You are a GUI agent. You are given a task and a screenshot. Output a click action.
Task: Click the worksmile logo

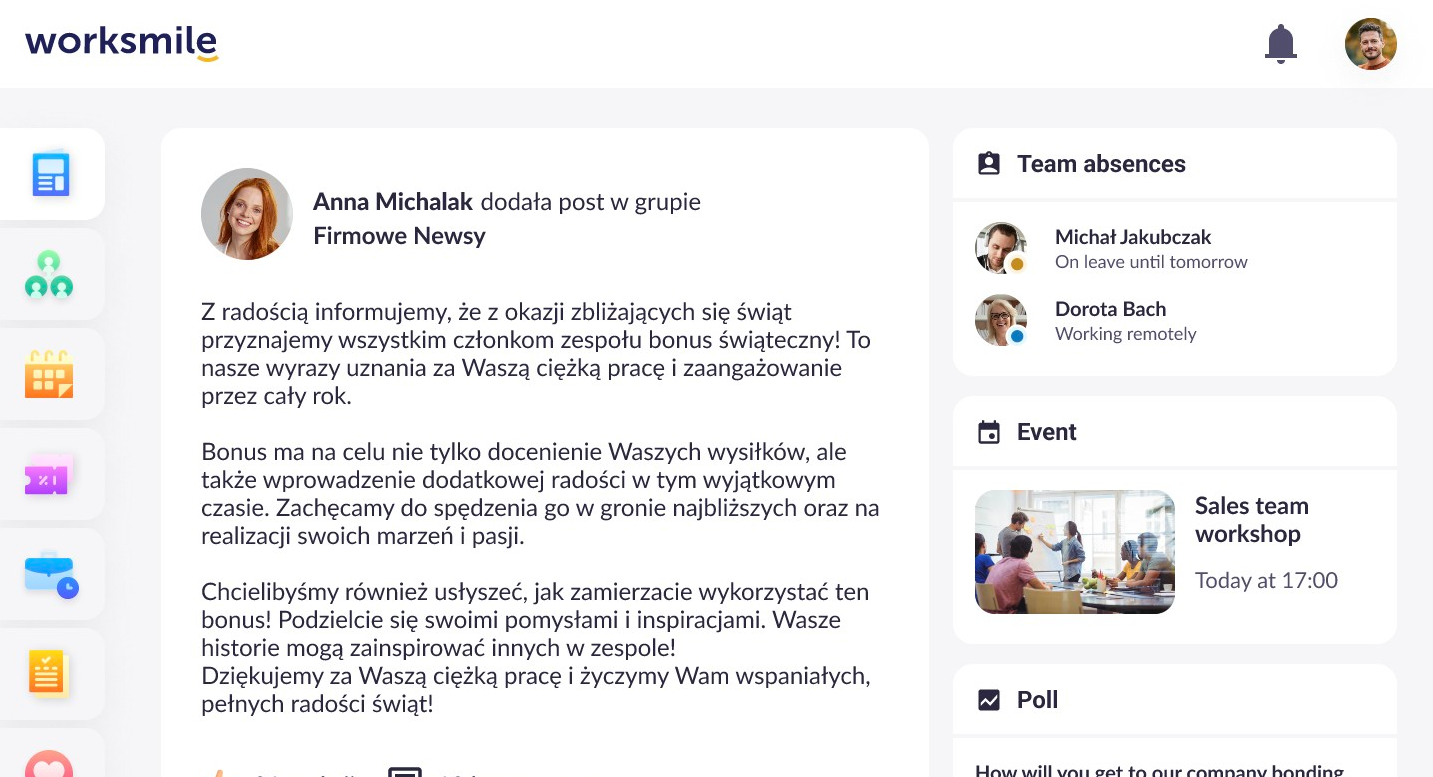(x=121, y=43)
